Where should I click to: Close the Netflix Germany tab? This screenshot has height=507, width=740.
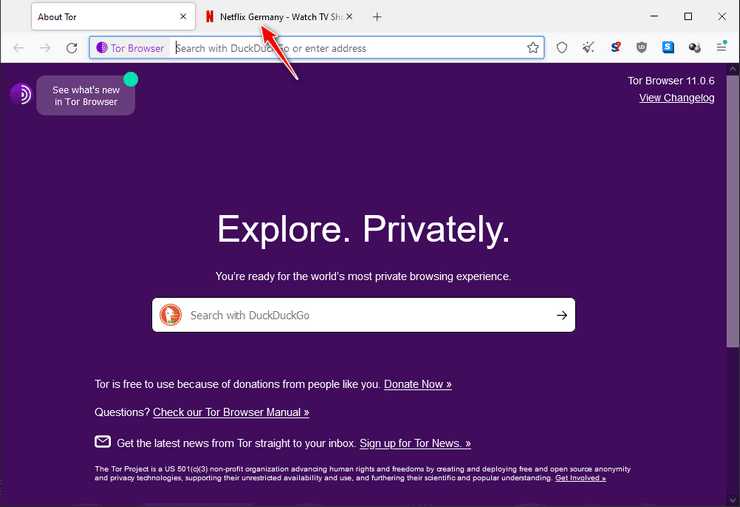tap(349, 17)
